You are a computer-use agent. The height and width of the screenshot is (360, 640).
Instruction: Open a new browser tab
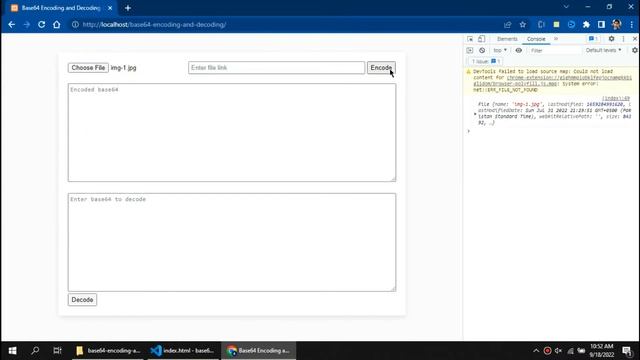[x=128, y=8]
